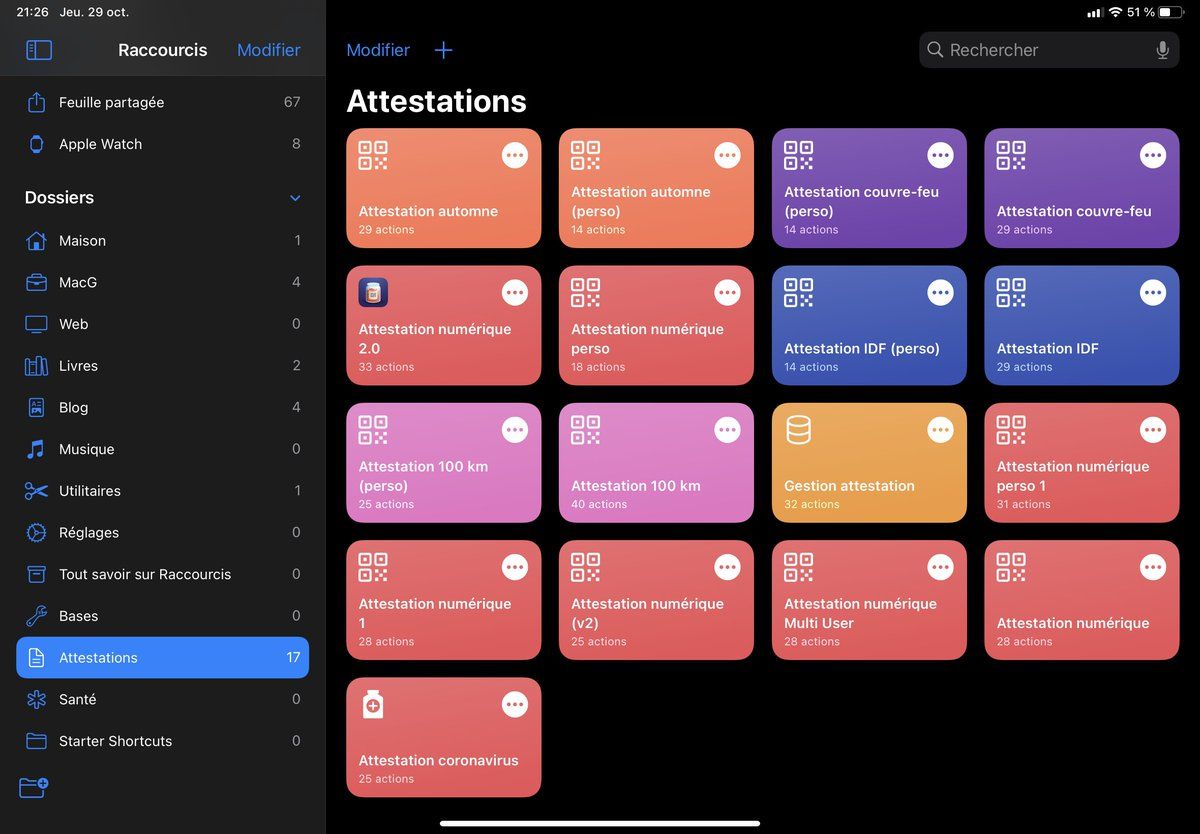The width and height of the screenshot is (1200, 834).
Task: Select the Maison folder
Action: point(163,240)
